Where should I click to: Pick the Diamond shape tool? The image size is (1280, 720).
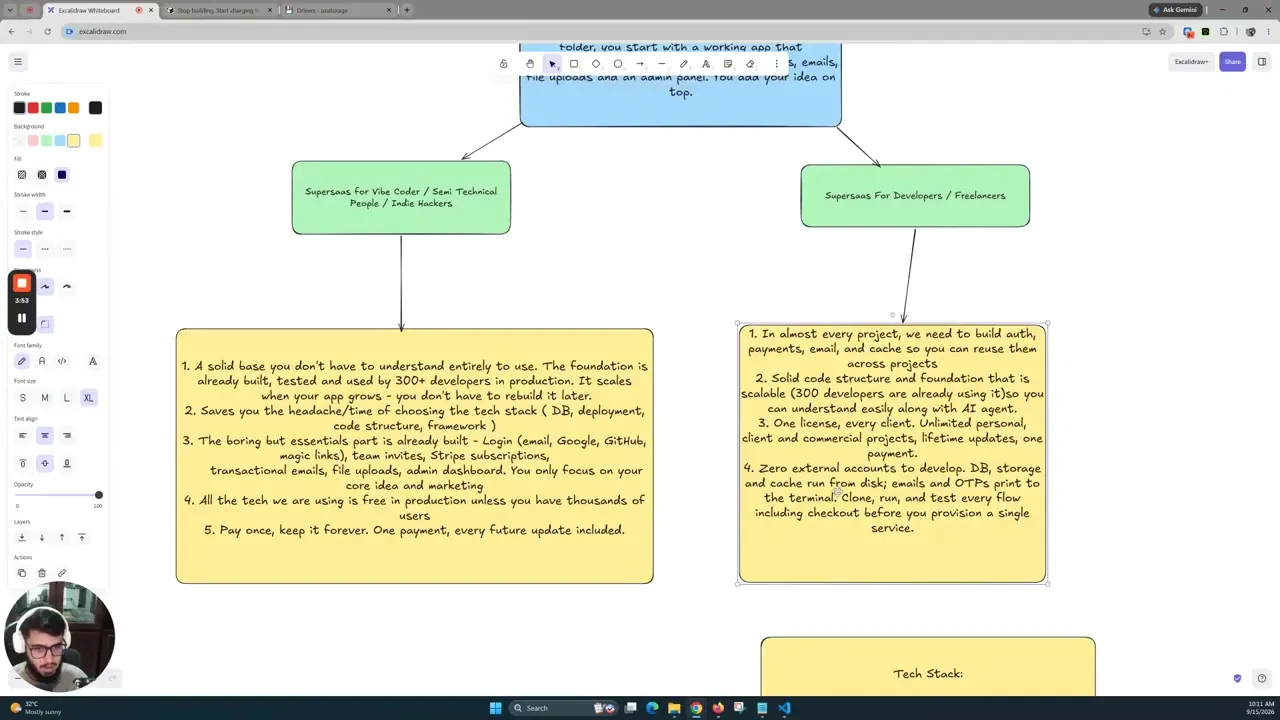(x=596, y=64)
